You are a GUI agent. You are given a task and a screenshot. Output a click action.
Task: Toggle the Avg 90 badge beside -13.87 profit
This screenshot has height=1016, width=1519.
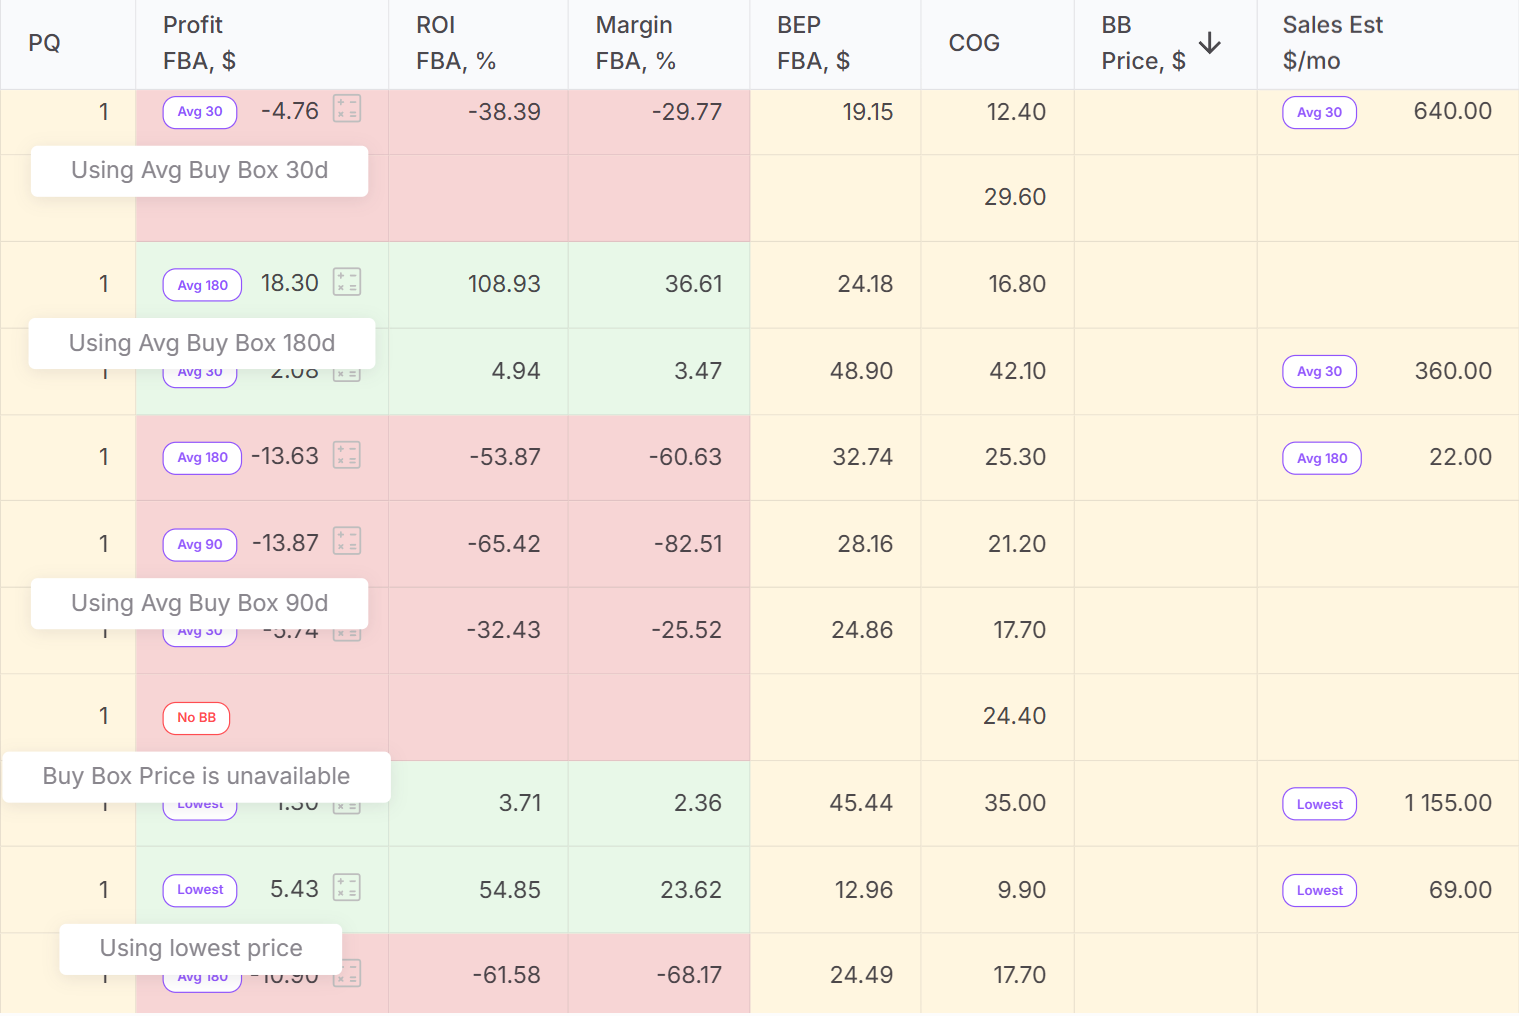(x=199, y=545)
